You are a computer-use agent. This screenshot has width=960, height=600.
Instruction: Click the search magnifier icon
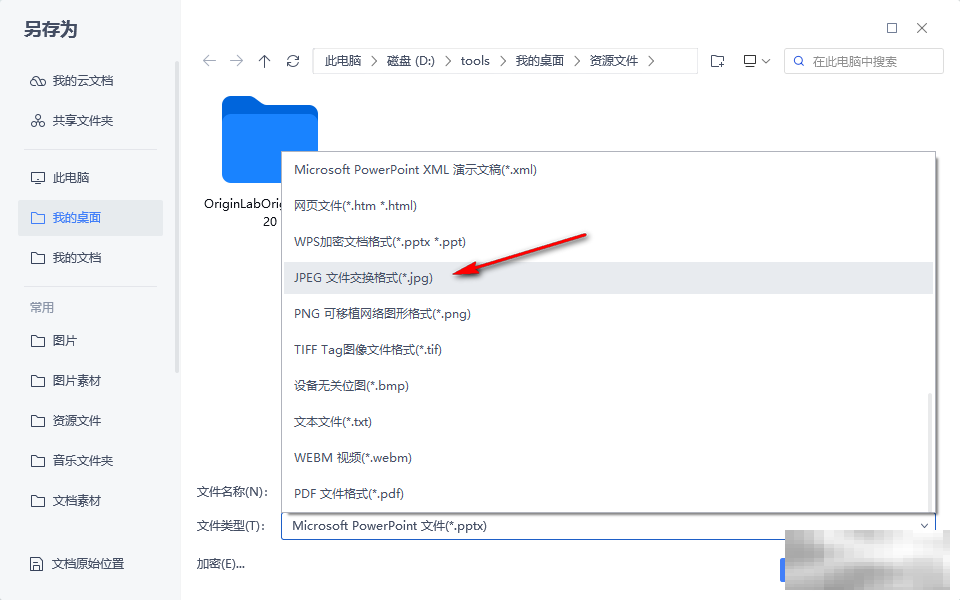(x=799, y=61)
